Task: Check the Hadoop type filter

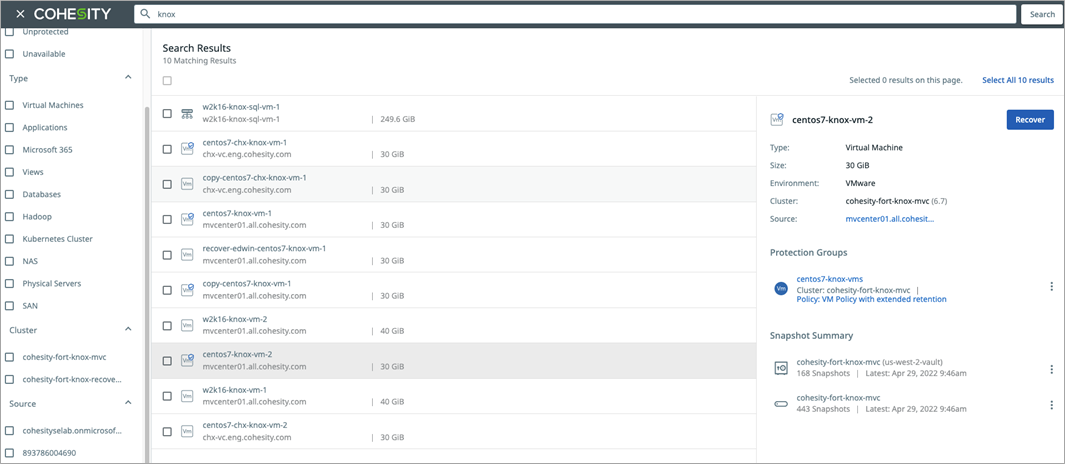Action: (x=10, y=217)
